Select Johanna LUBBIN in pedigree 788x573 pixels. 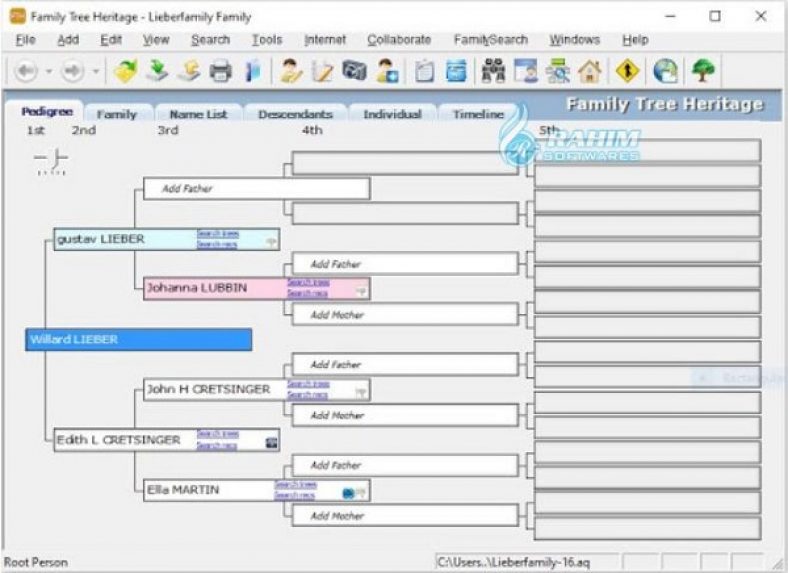point(257,289)
